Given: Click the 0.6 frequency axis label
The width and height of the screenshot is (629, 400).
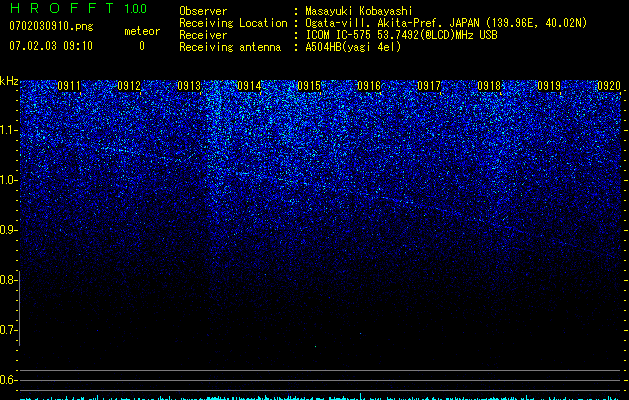Looking at the screenshot, I should tap(8, 380).
